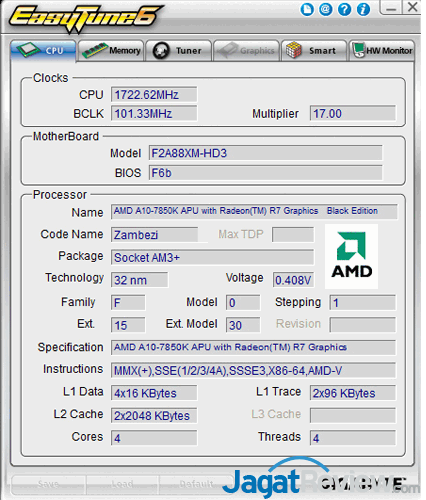Click the 'Specification' label text
The width and height of the screenshot is (426, 500).
(x=70, y=347)
